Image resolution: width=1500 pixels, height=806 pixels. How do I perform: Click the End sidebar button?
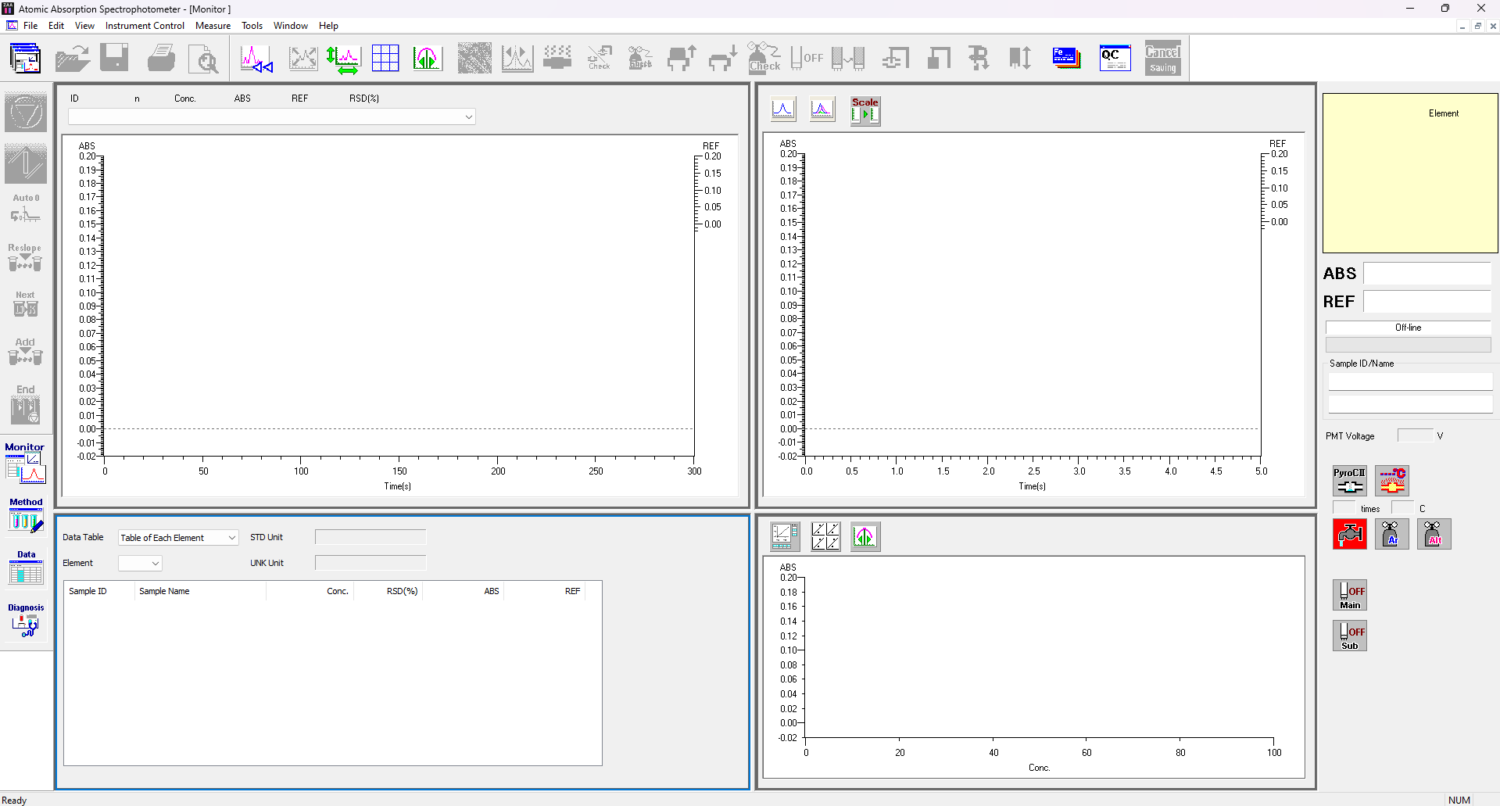pyautogui.click(x=26, y=403)
